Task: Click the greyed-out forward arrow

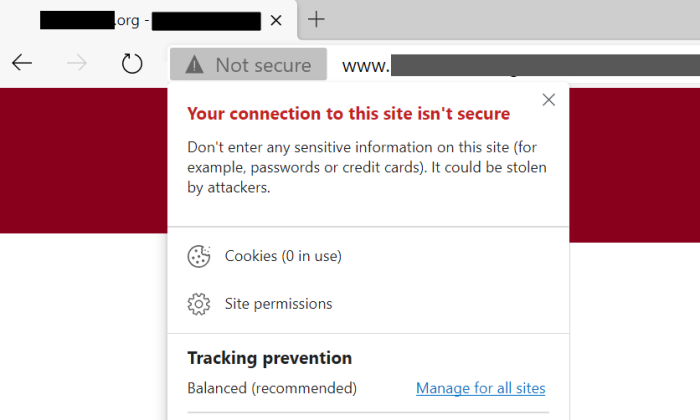Action: point(77,63)
